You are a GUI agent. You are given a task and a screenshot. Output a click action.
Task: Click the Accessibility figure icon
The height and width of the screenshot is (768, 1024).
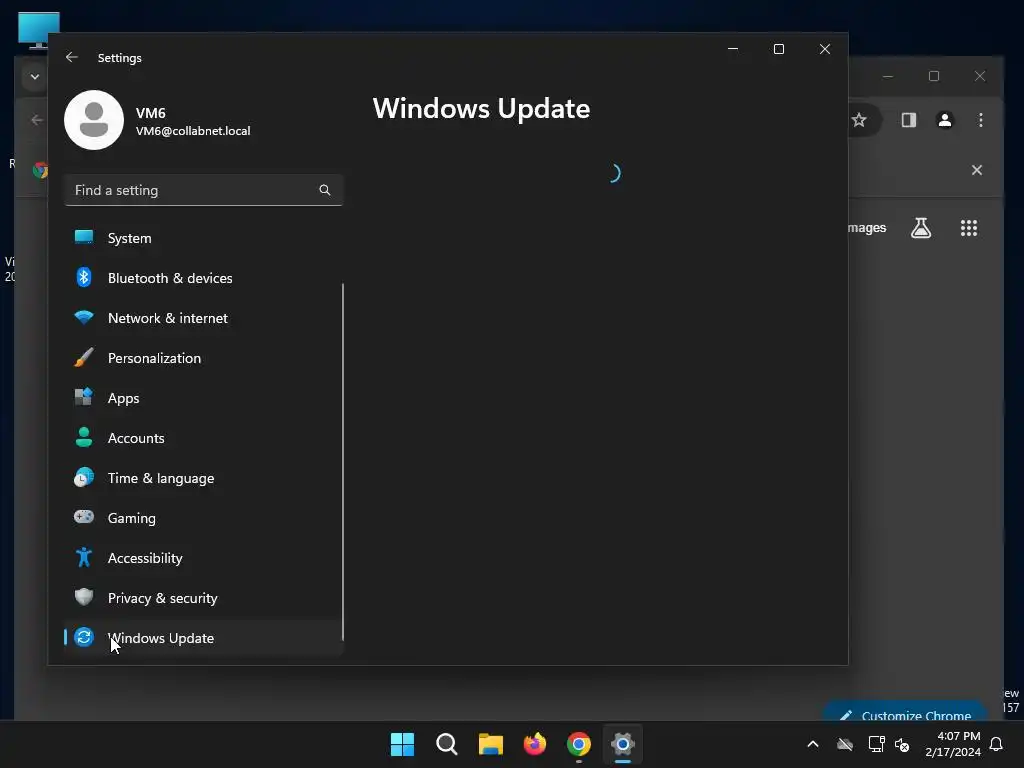tap(84, 557)
